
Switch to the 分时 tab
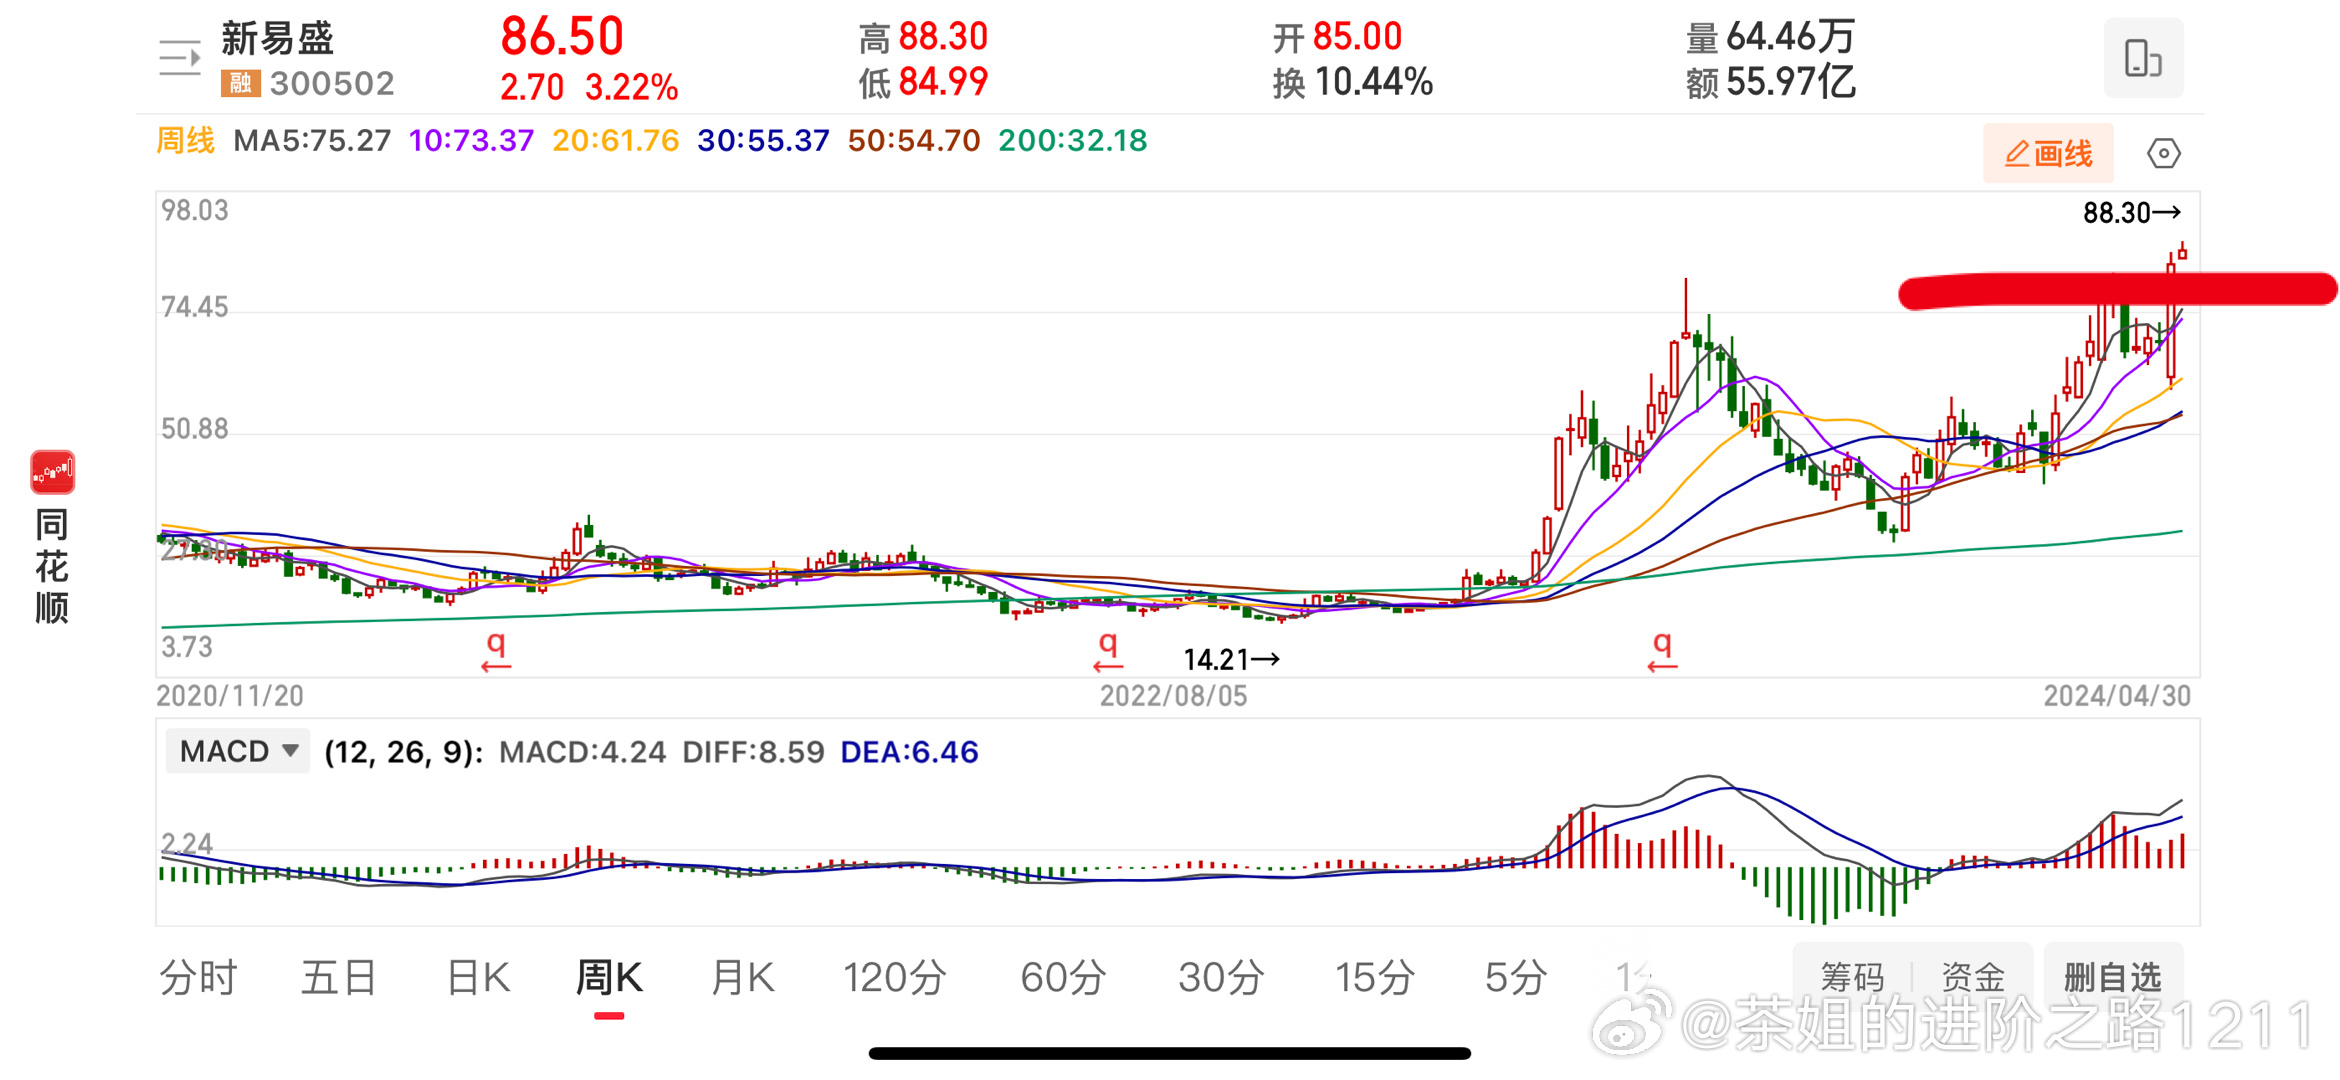coord(198,977)
